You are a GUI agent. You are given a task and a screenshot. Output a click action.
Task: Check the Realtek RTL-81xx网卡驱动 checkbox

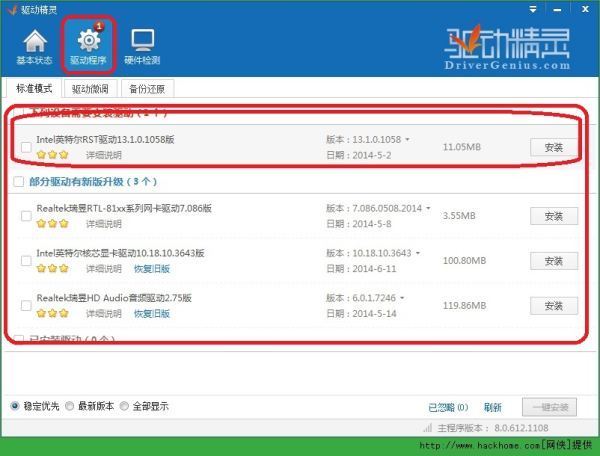26,216
